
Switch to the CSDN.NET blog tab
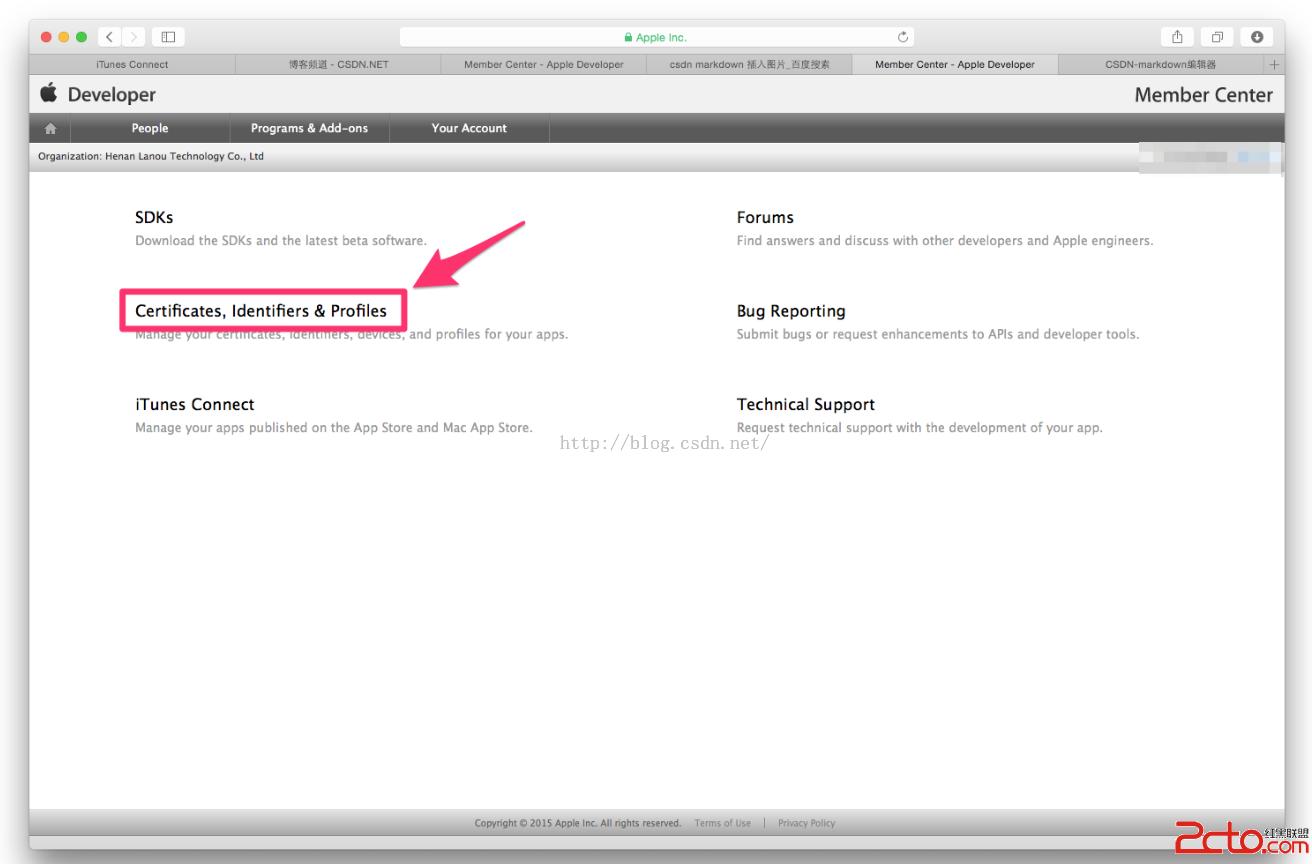(x=338, y=64)
